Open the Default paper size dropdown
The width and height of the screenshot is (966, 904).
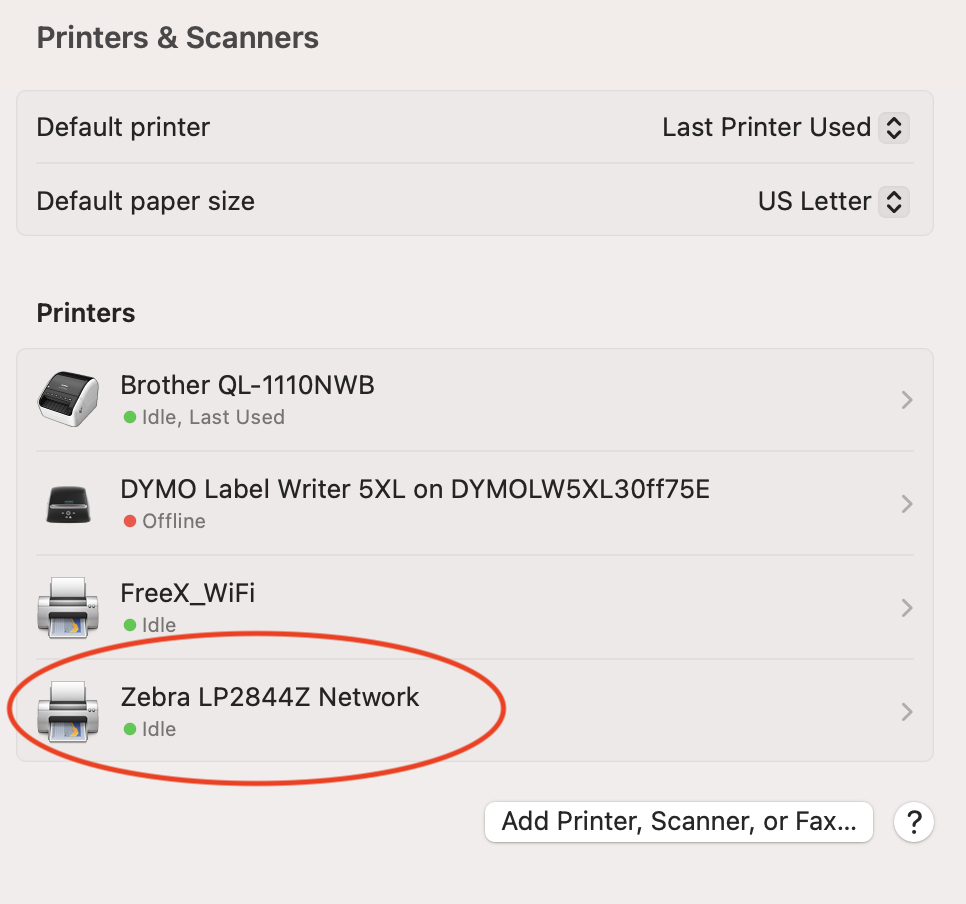click(x=894, y=202)
